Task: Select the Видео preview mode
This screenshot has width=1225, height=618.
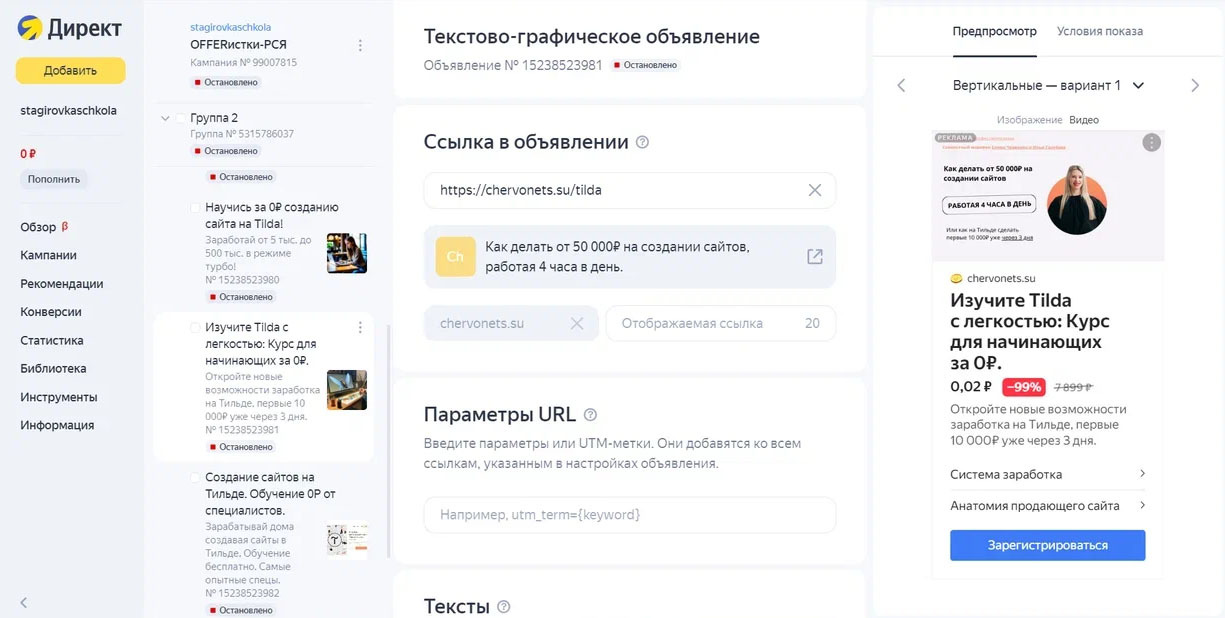Action: tap(1084, 120)
